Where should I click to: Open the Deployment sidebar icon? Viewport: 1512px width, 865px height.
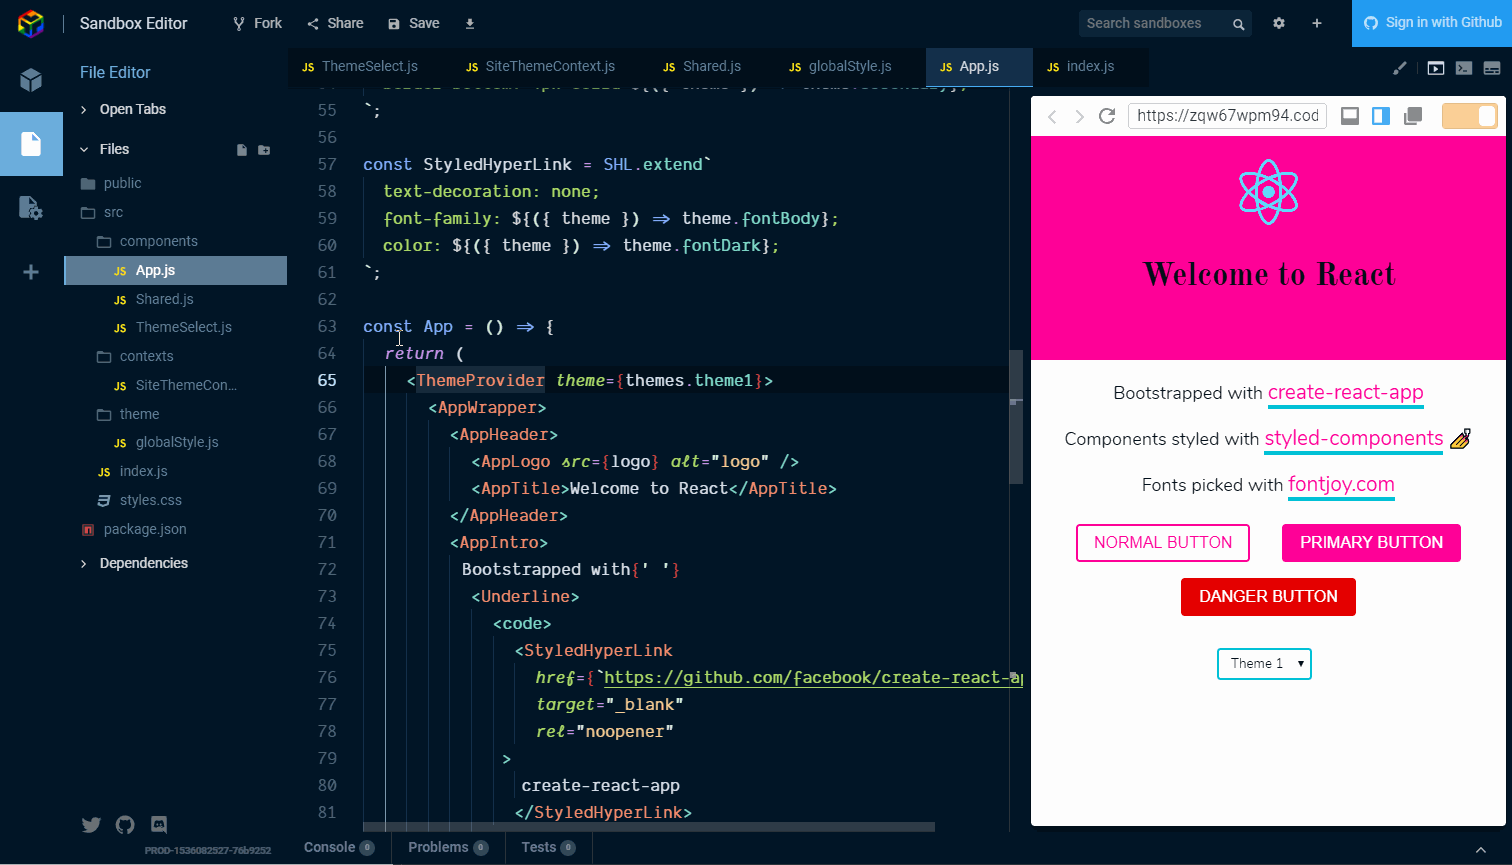pyautogui.click(x=31, y=208)
